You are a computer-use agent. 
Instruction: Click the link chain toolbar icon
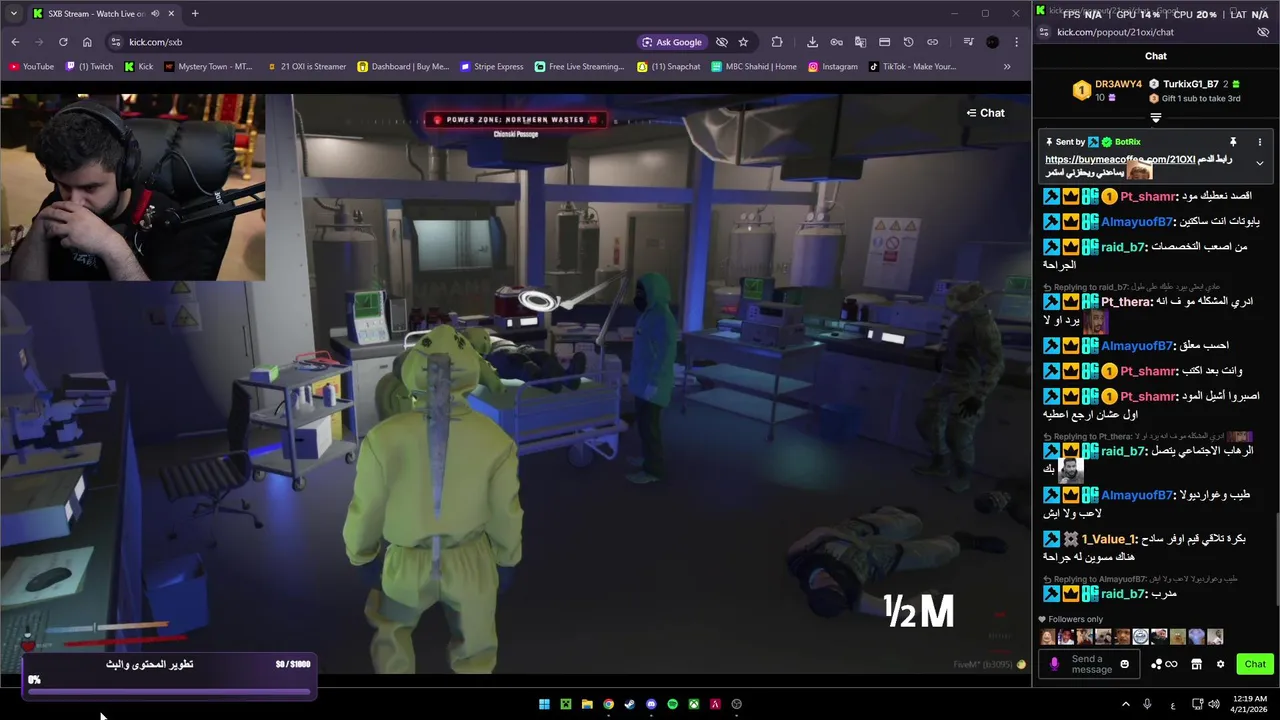click(932, 42)
